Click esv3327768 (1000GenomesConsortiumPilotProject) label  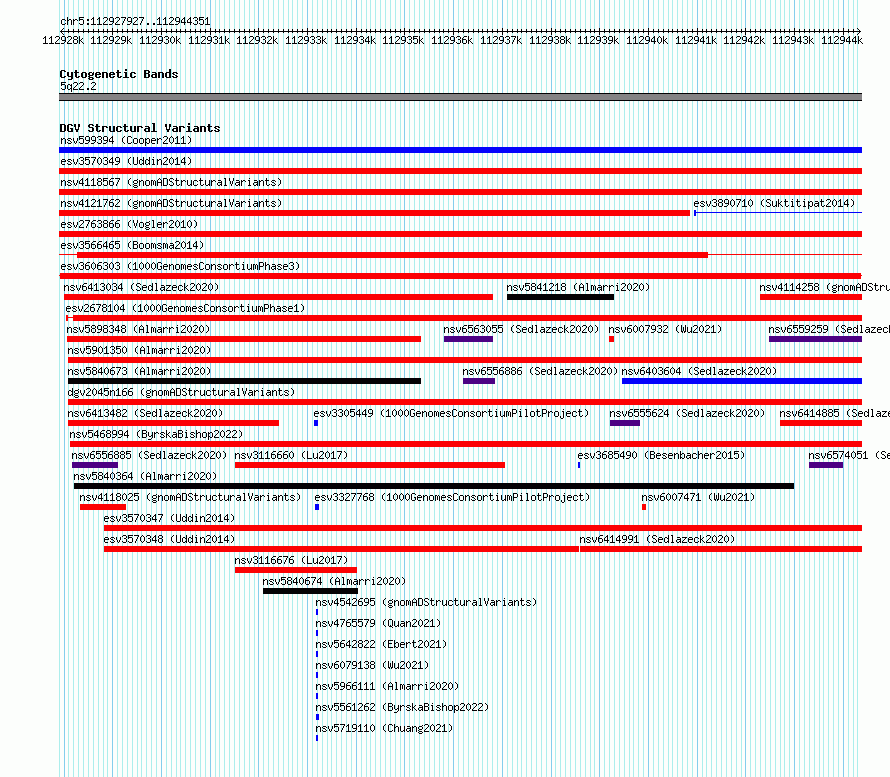point(452,497)
